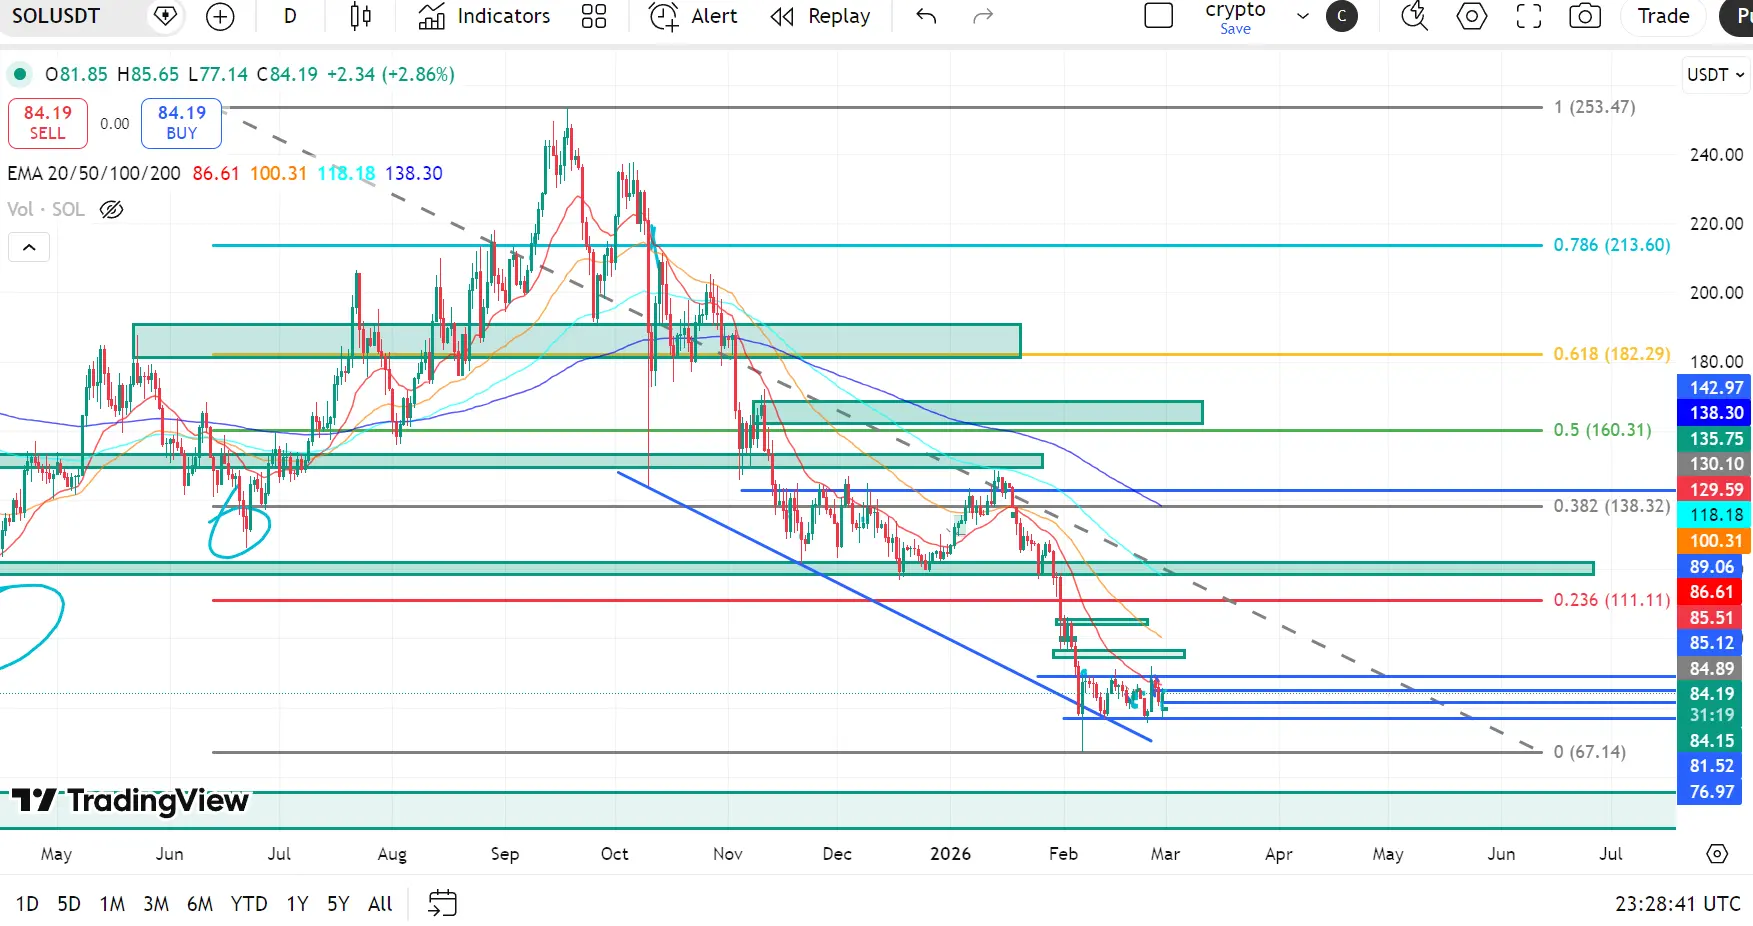Open the candlestick chart type menu
Viewport: 1753px width, 926px height.
click(x=361, y=16)
